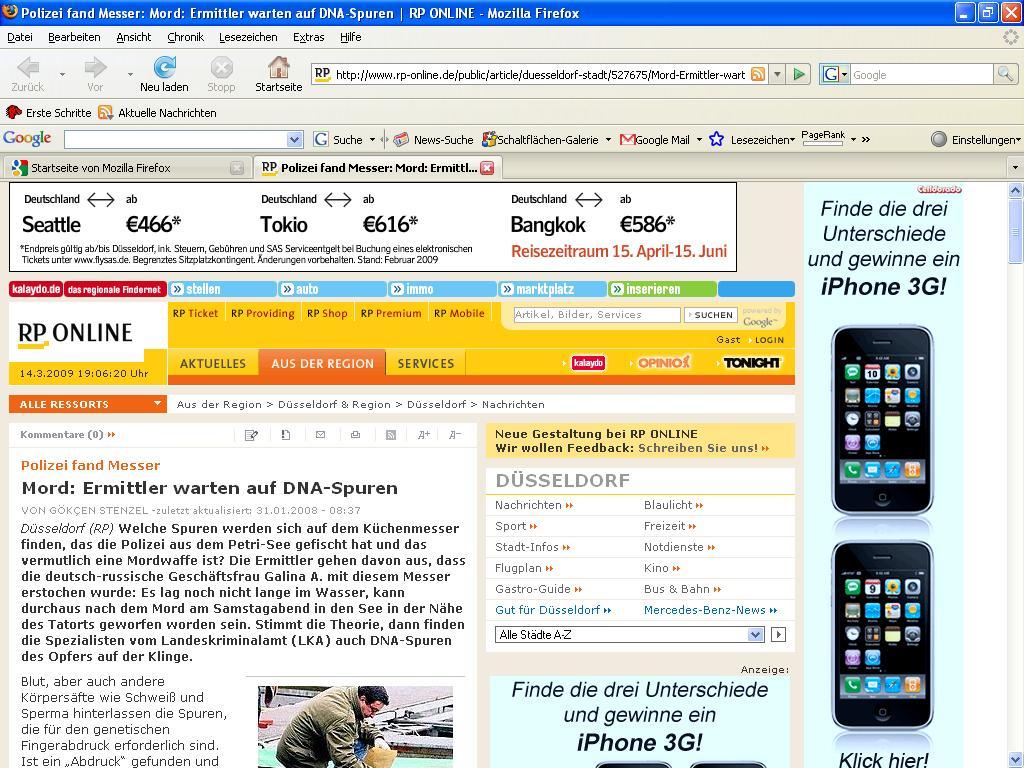Select the SERVICES navigation tab
1024x768 pixels.
pyautogui.click(x=425, y=363)
